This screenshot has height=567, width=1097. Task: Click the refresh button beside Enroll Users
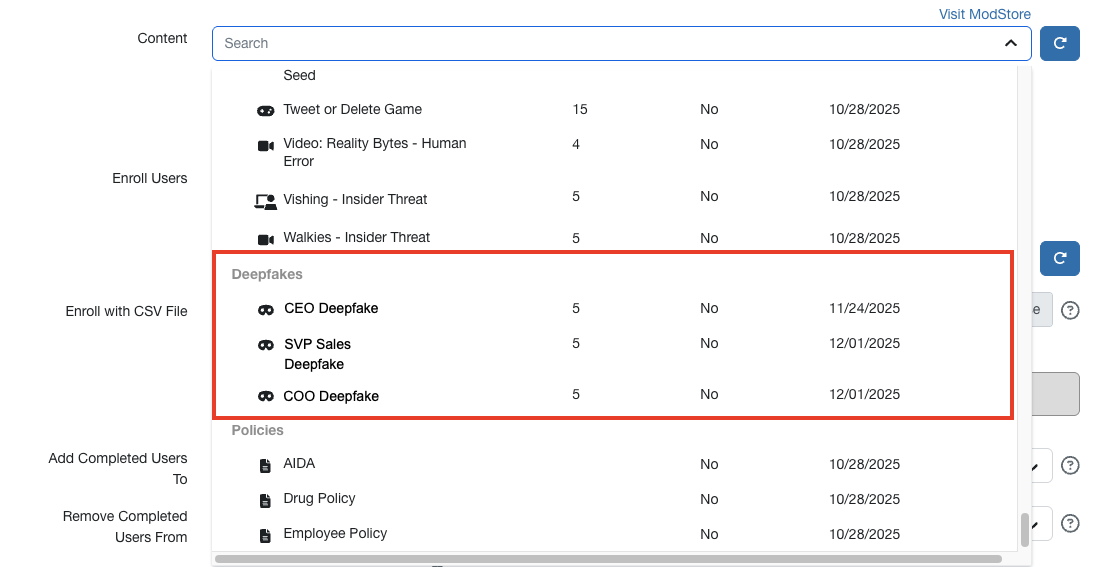(x=1060, y=258)
